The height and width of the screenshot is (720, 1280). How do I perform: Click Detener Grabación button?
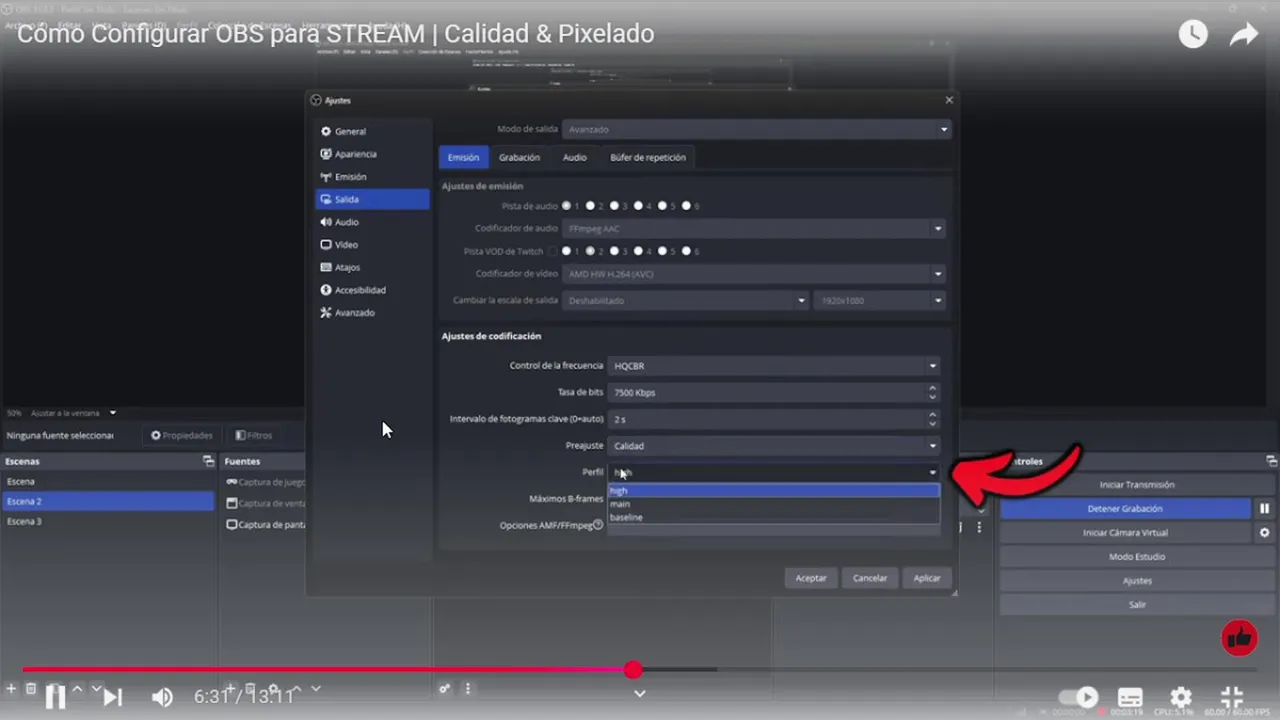pyautogui.click(x=1125, y=509)
